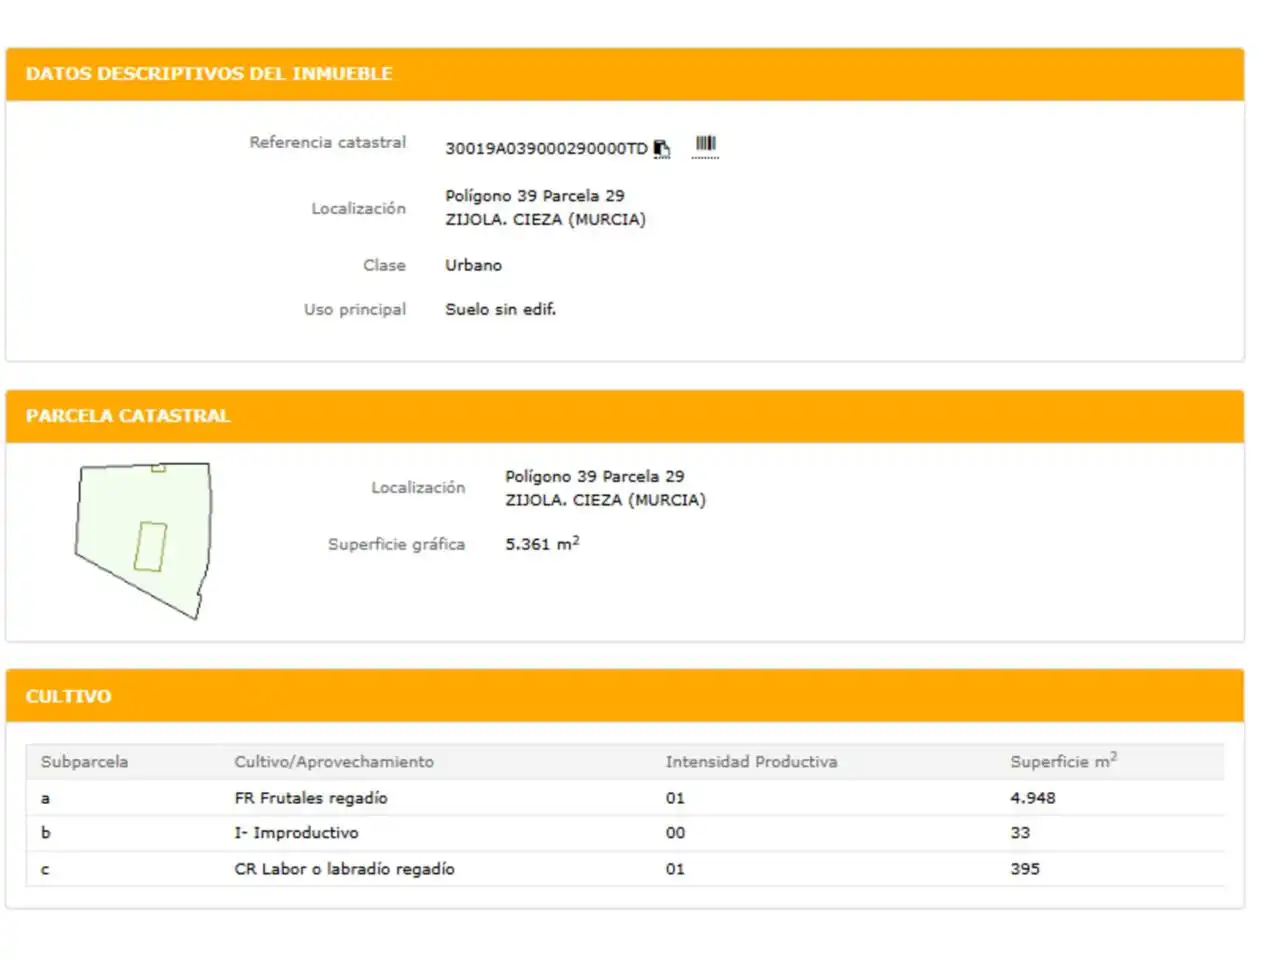This screenshot has width=1280, height=960.
Task: Click subparcela 'a' cell
Action: click(x=45, y=798)
